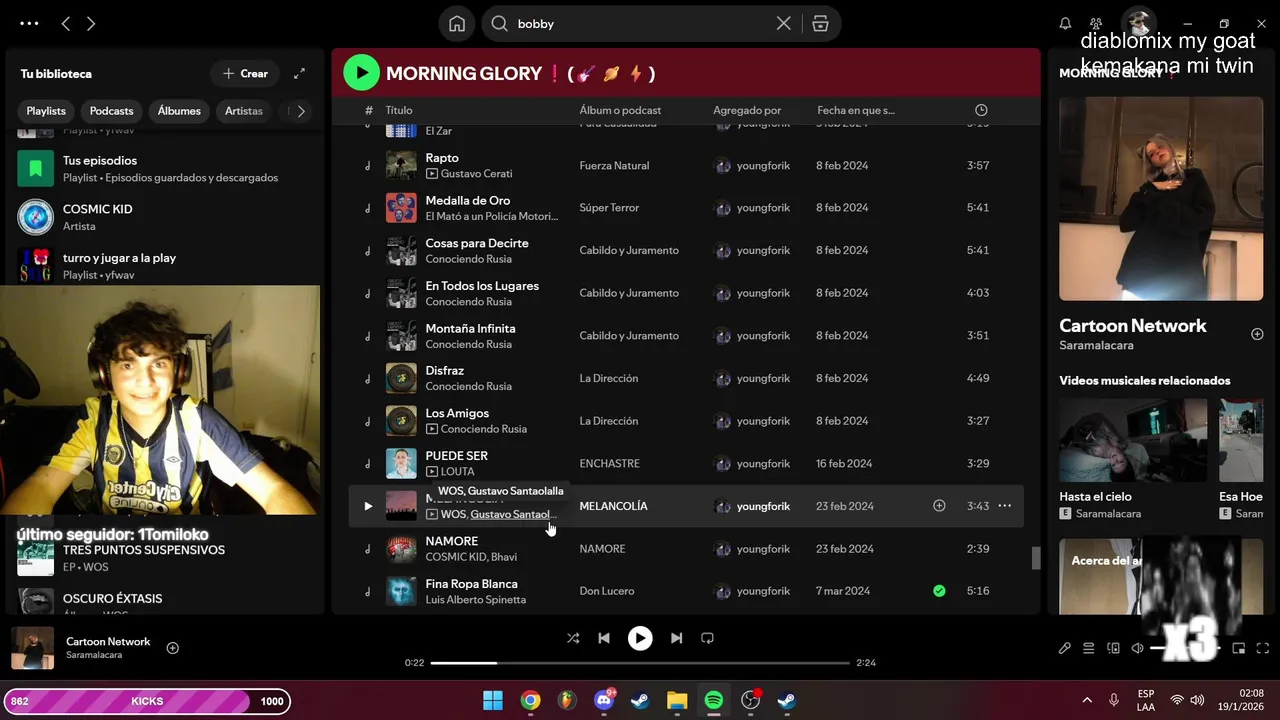Add the MELANCOLÍA track to Liked Songs
The height and width of the screenshot is (720, 1280).
point(939,506)
